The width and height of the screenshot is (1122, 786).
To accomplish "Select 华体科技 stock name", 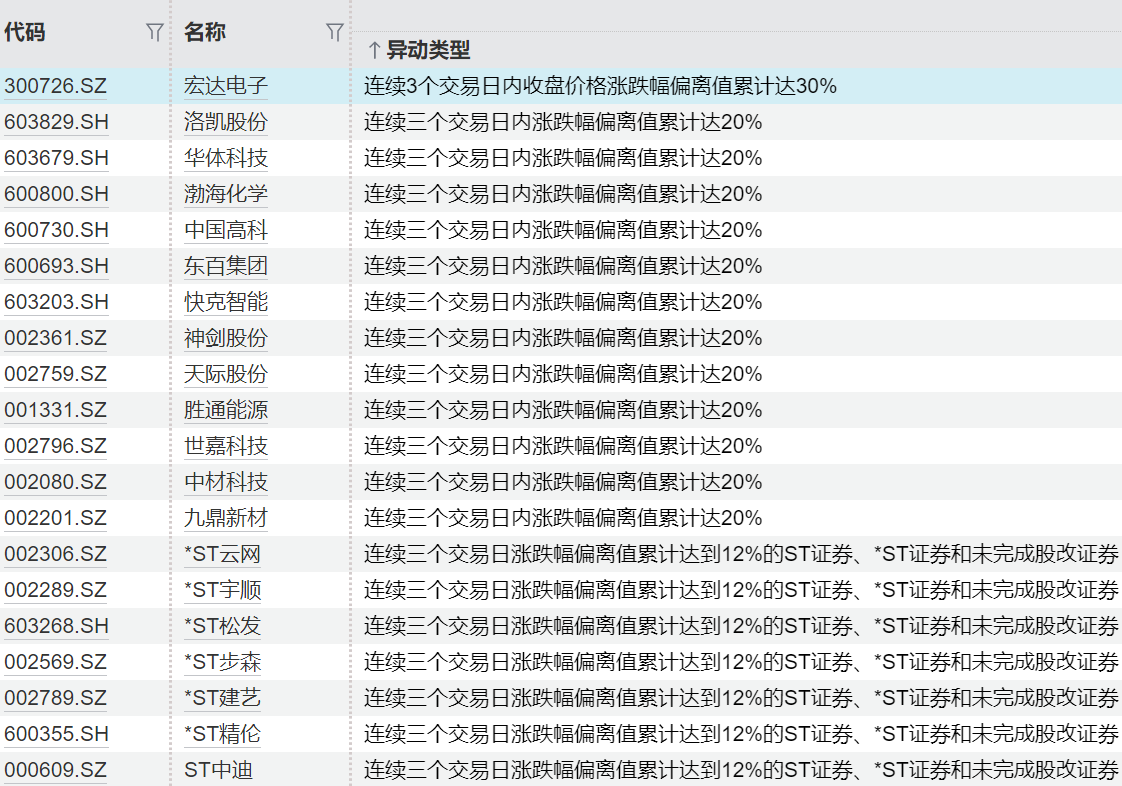I will 226,159.
